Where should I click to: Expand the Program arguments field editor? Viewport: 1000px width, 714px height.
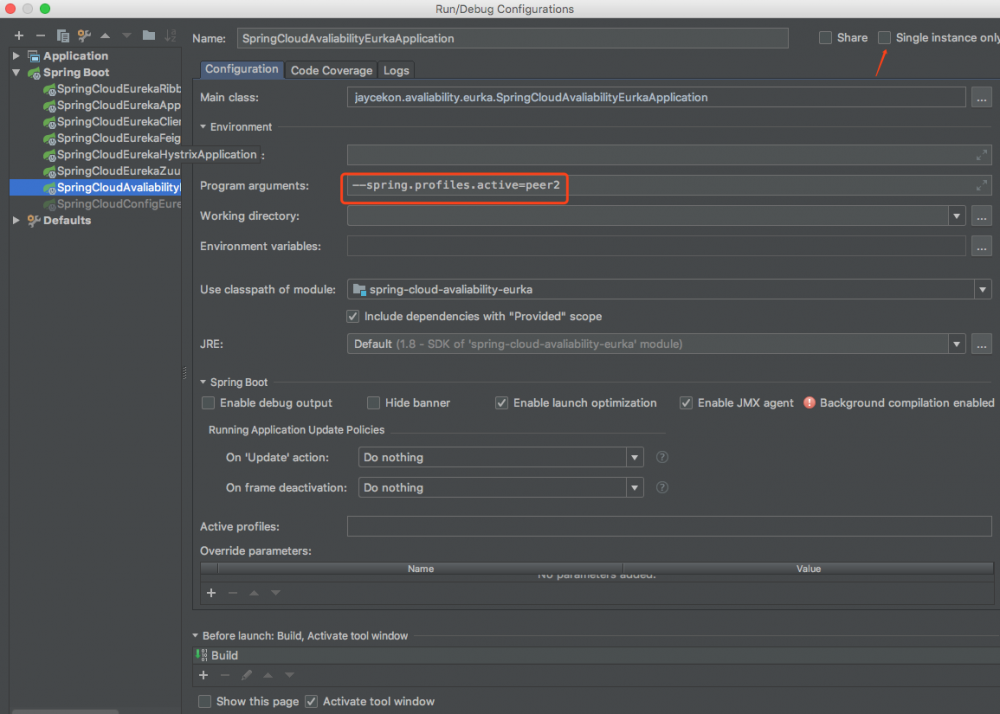pyautogui.click(x=982, y=186)
